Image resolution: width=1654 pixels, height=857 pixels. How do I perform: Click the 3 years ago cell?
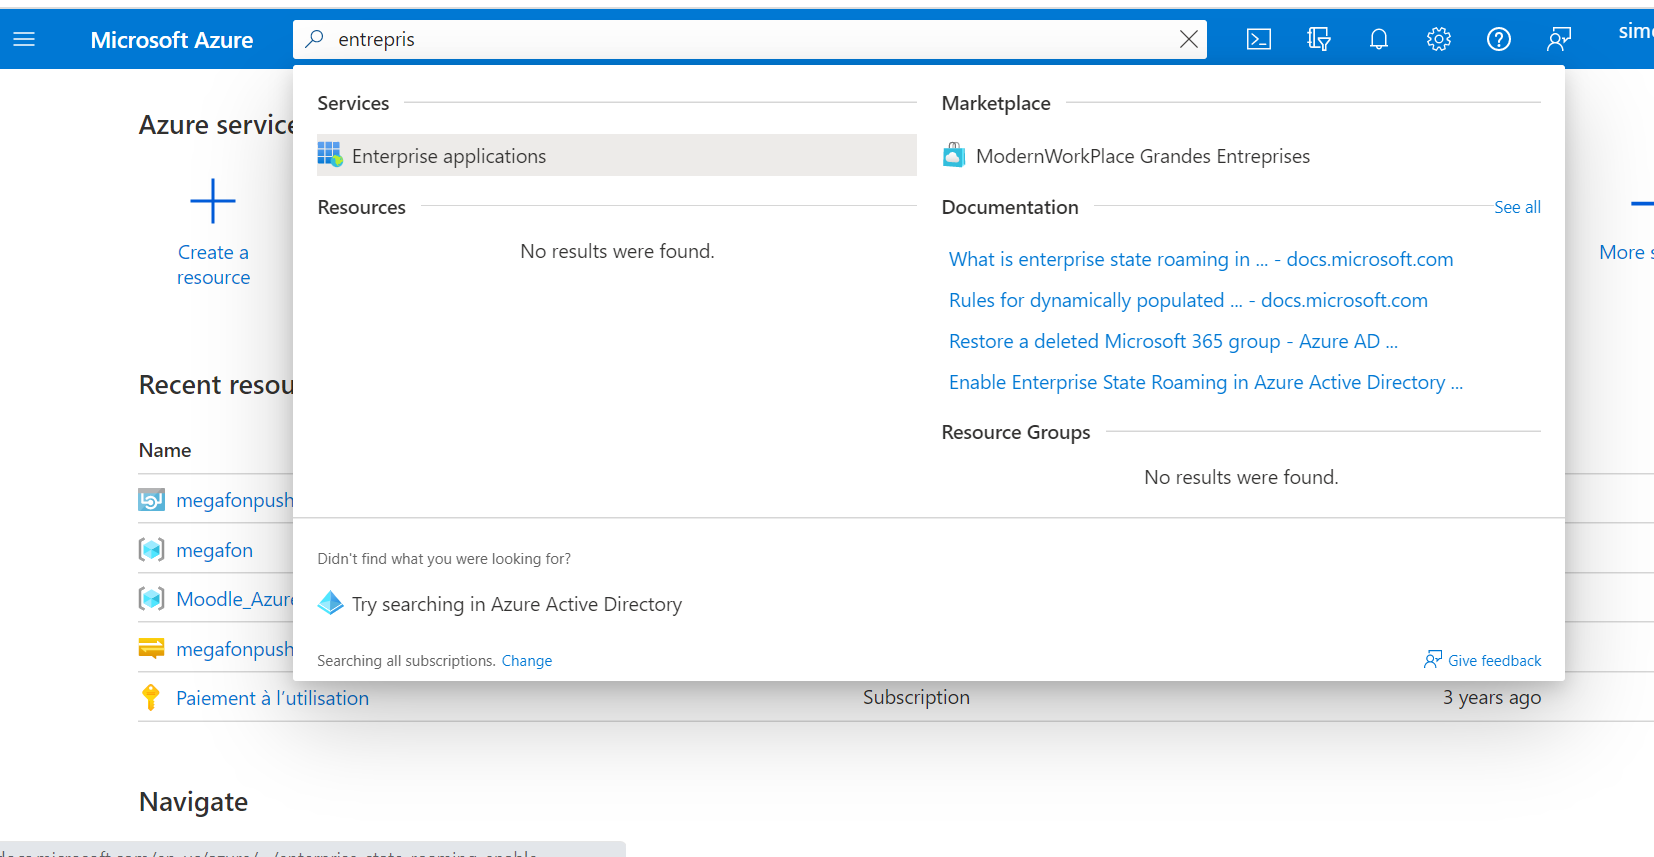click(1491, 698)
